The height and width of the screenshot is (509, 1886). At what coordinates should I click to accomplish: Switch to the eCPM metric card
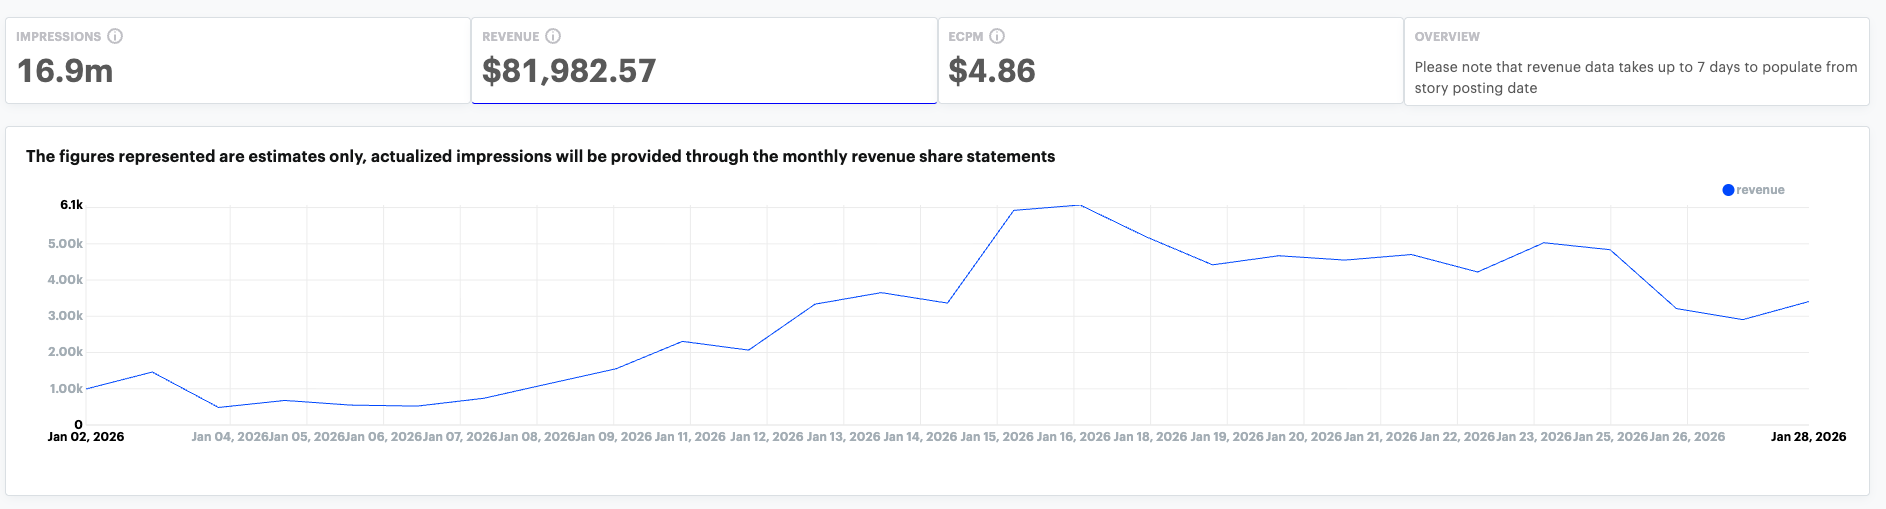(1170, 60)
